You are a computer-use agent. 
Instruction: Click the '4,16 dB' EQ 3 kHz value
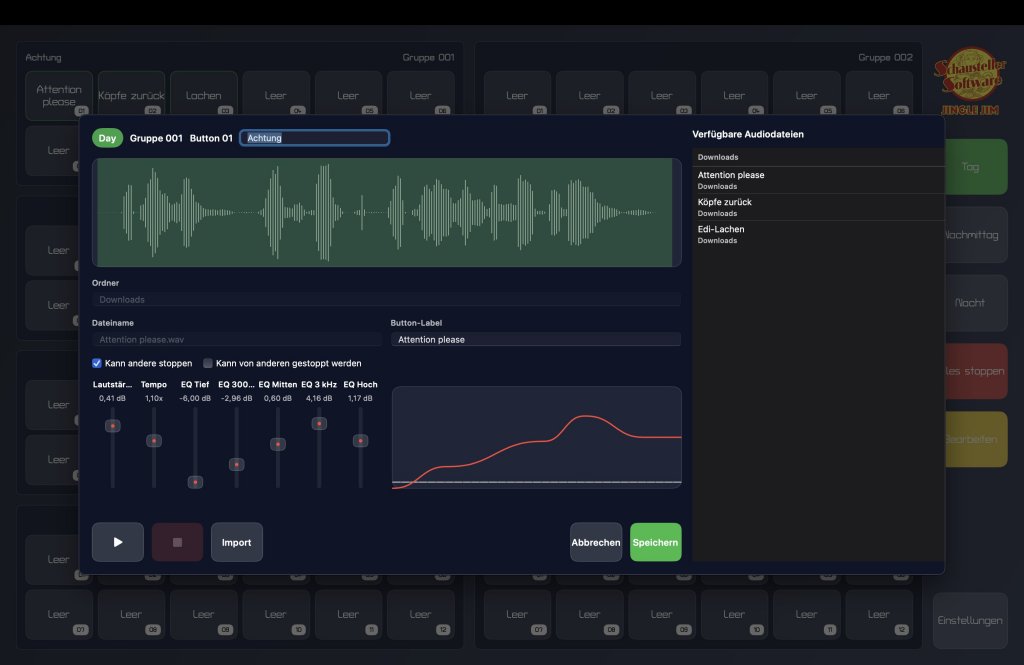pyautogui.click(x=319, y=398)
